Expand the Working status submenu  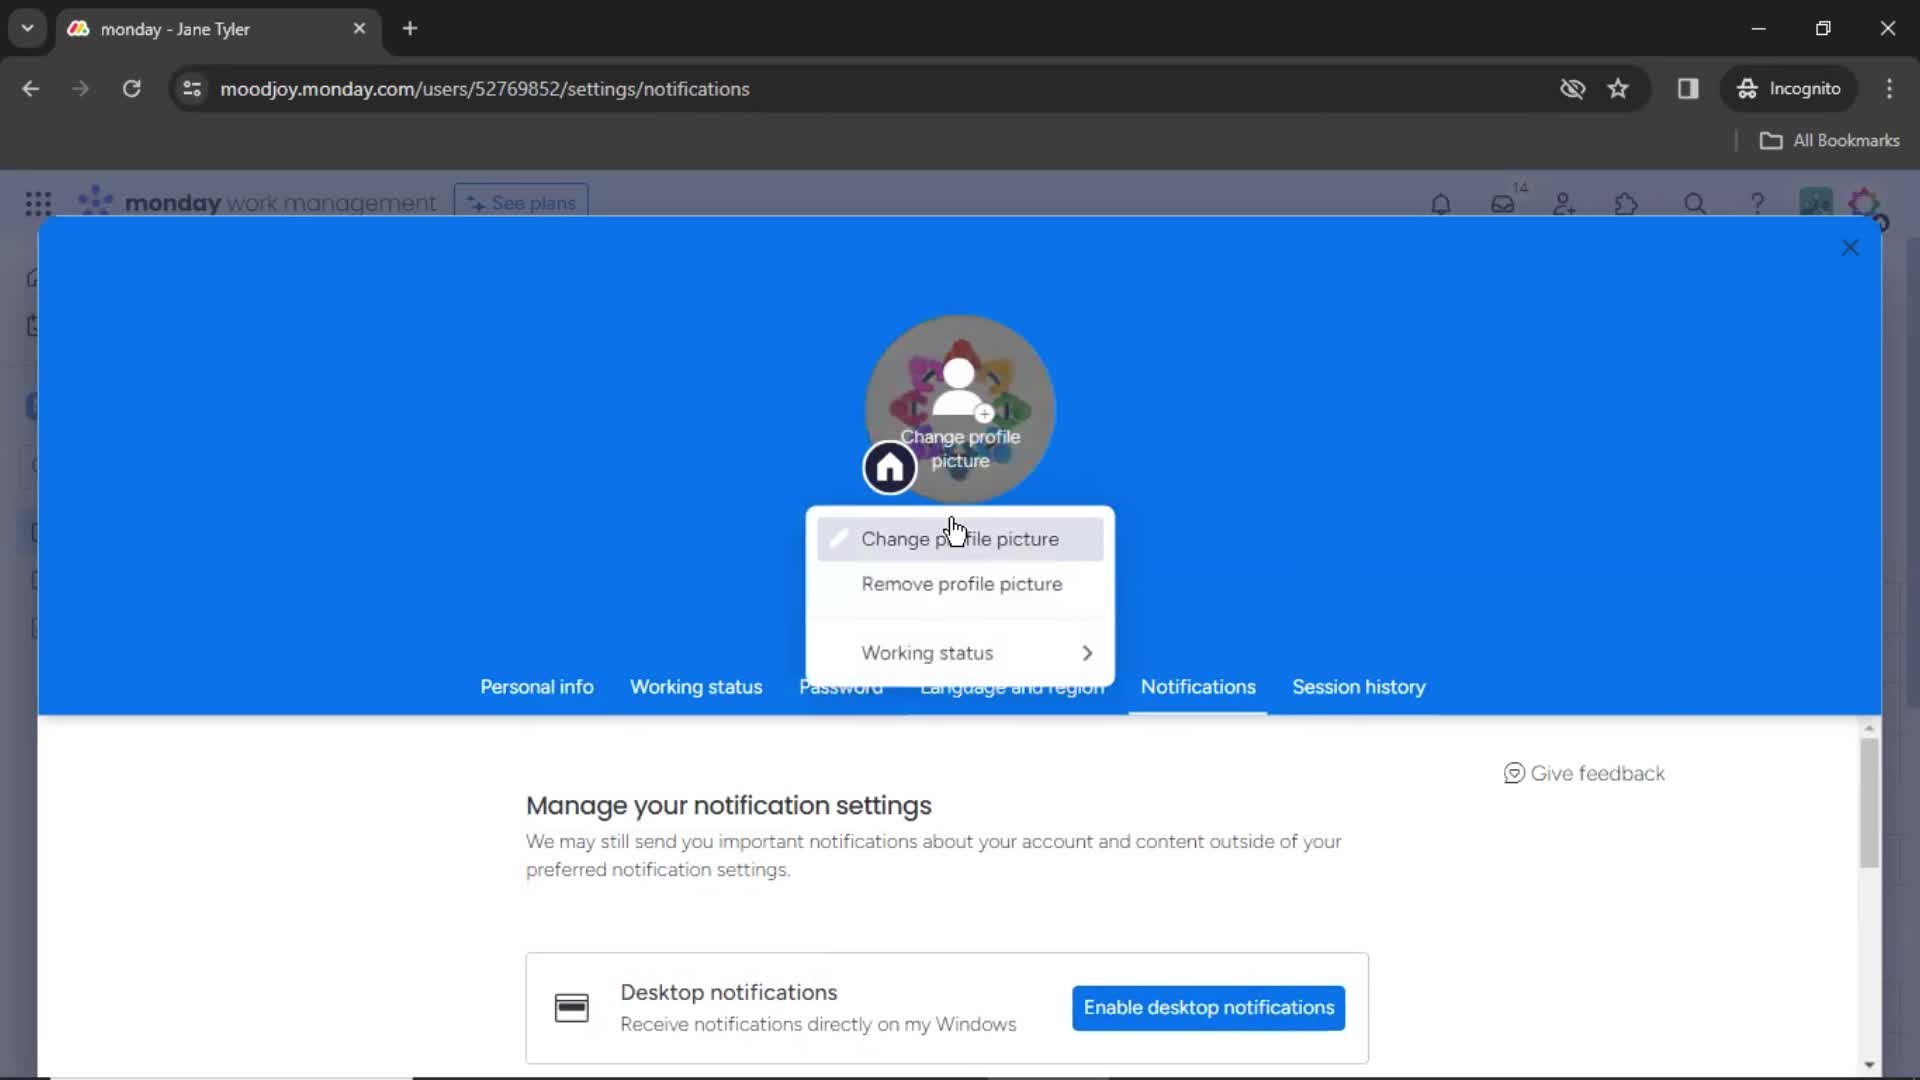coord(960,653)
